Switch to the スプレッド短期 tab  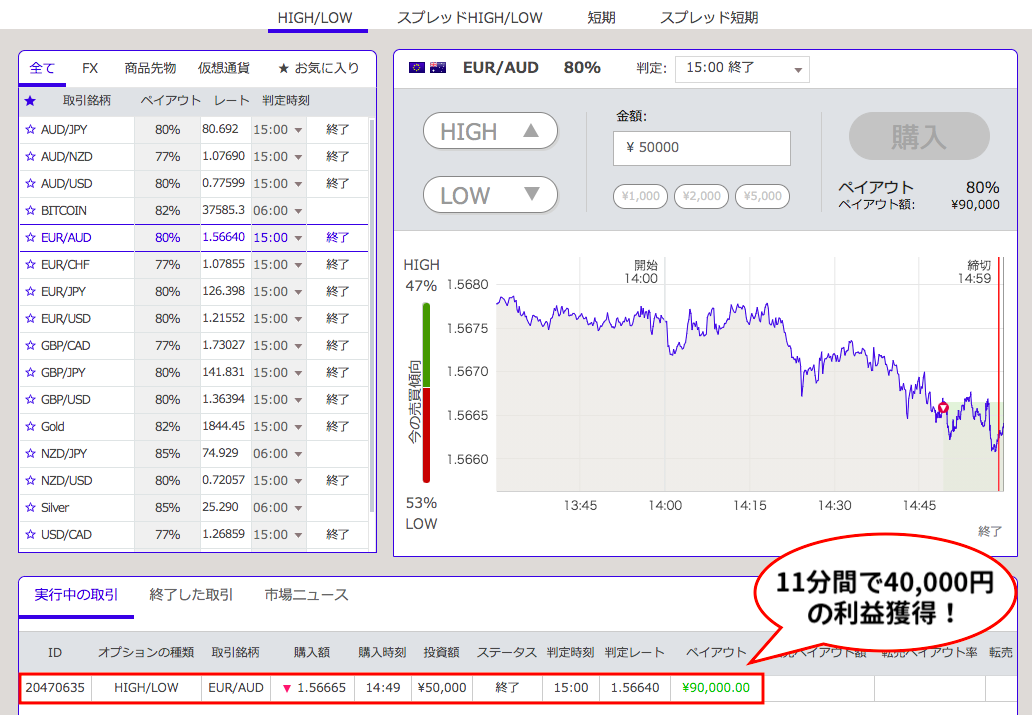point(709,18)
